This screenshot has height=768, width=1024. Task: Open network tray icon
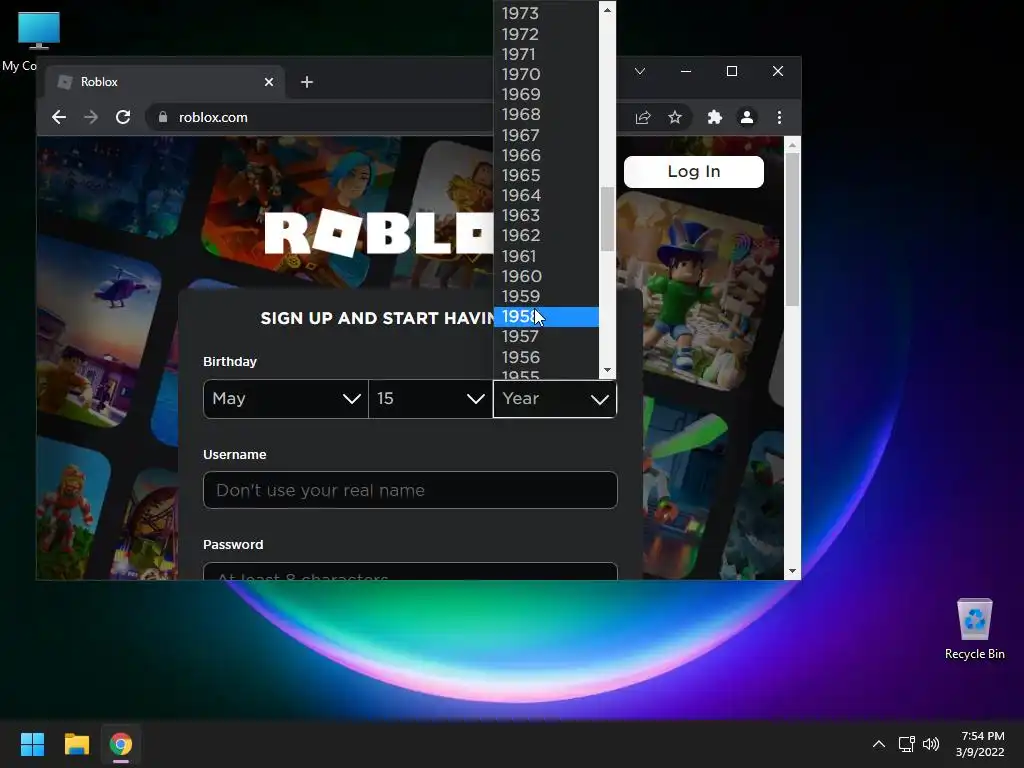906,744
